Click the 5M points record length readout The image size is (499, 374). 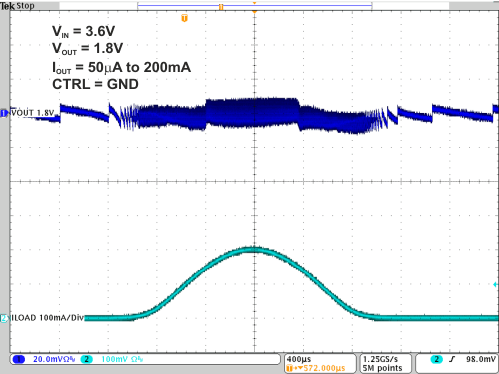tap(382, 368)
